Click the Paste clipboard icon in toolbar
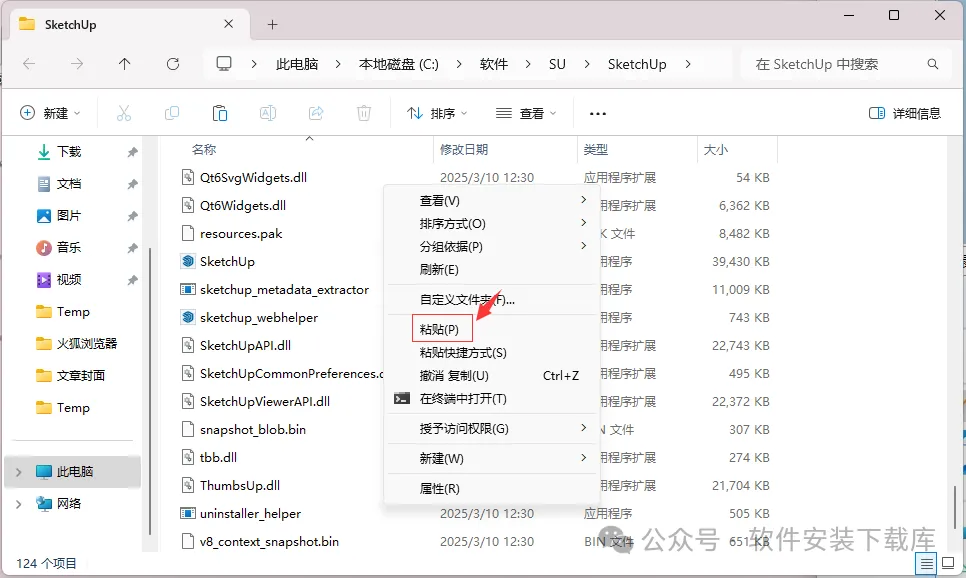This screenshot has width=966, height=578. click(x=220, y=113)
